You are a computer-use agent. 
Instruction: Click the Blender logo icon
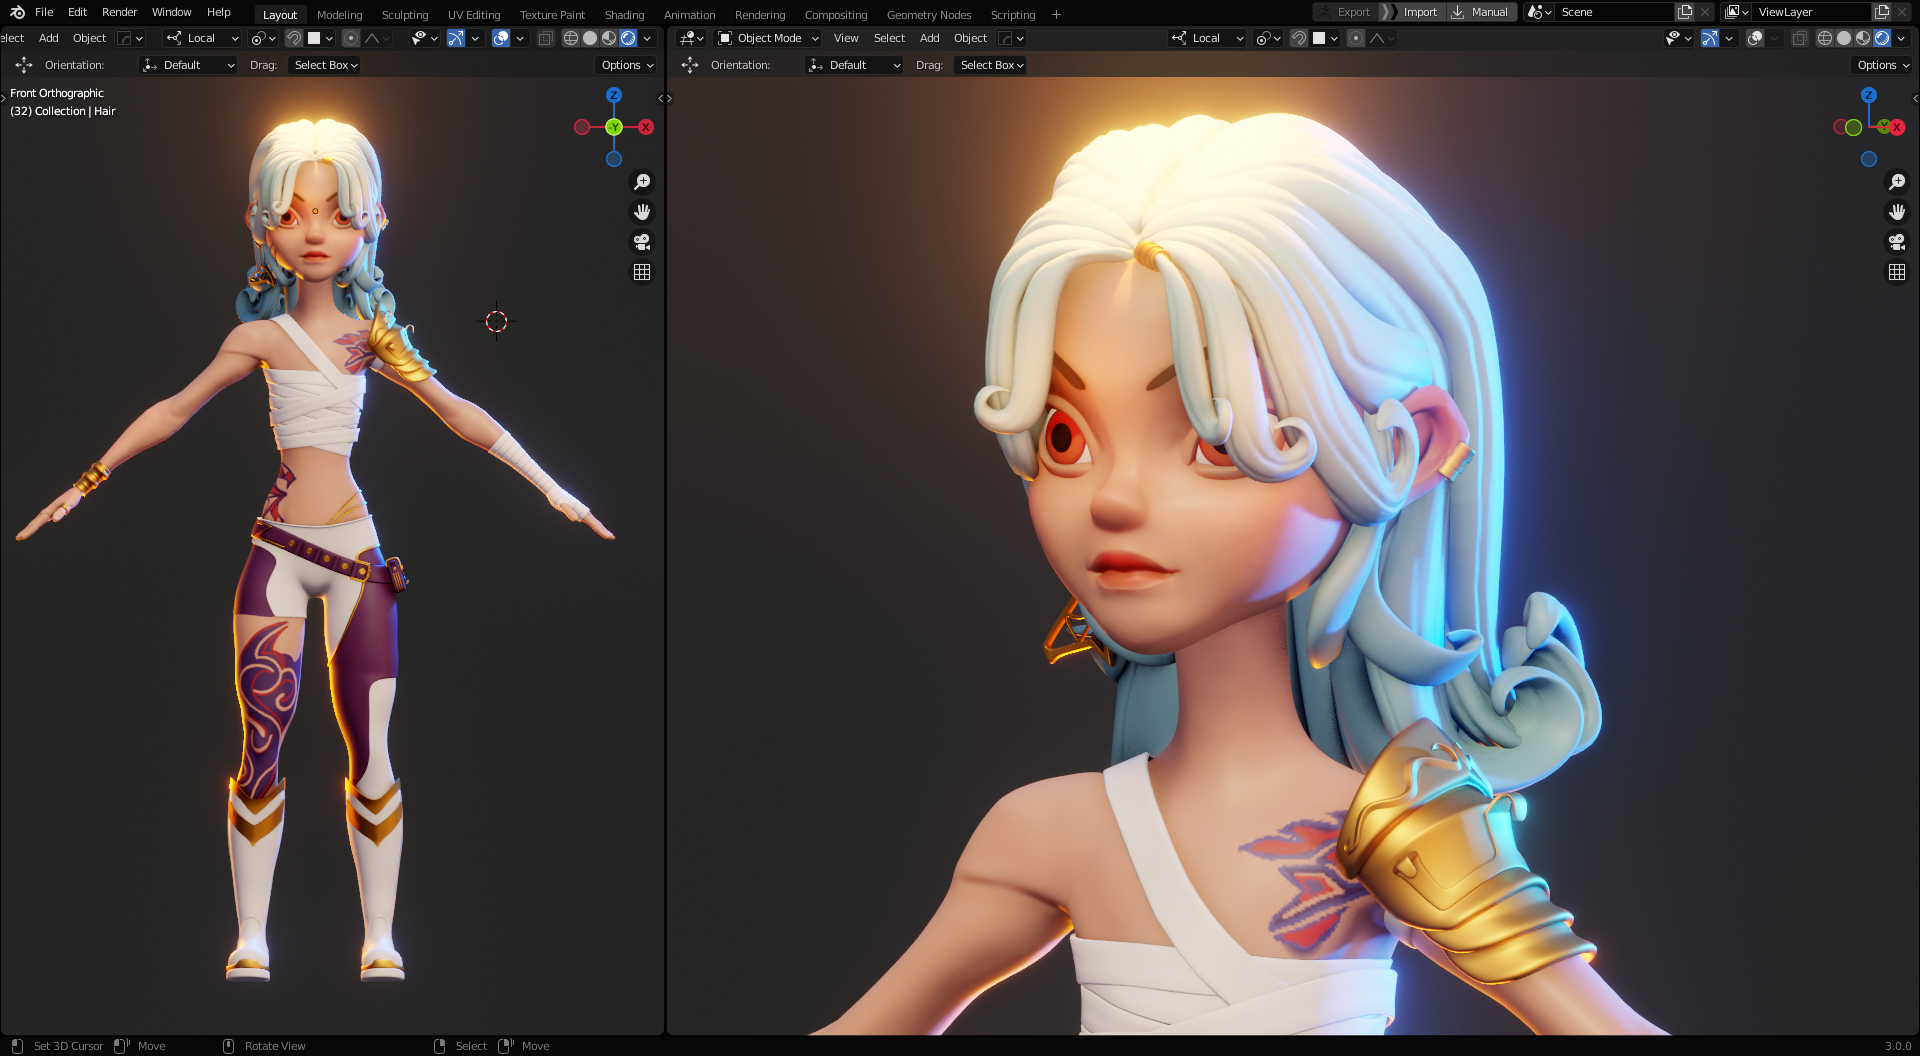(17, 12)
